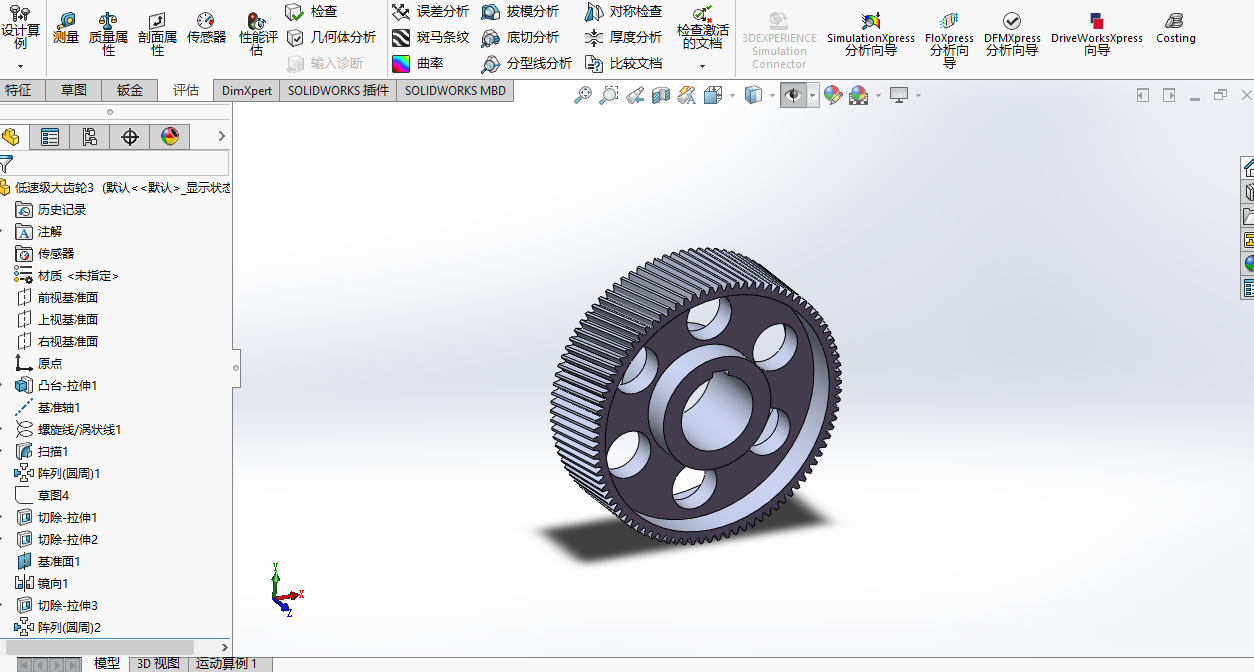Open 厚度分析 thickness analysis

click(x=623, y=37)
